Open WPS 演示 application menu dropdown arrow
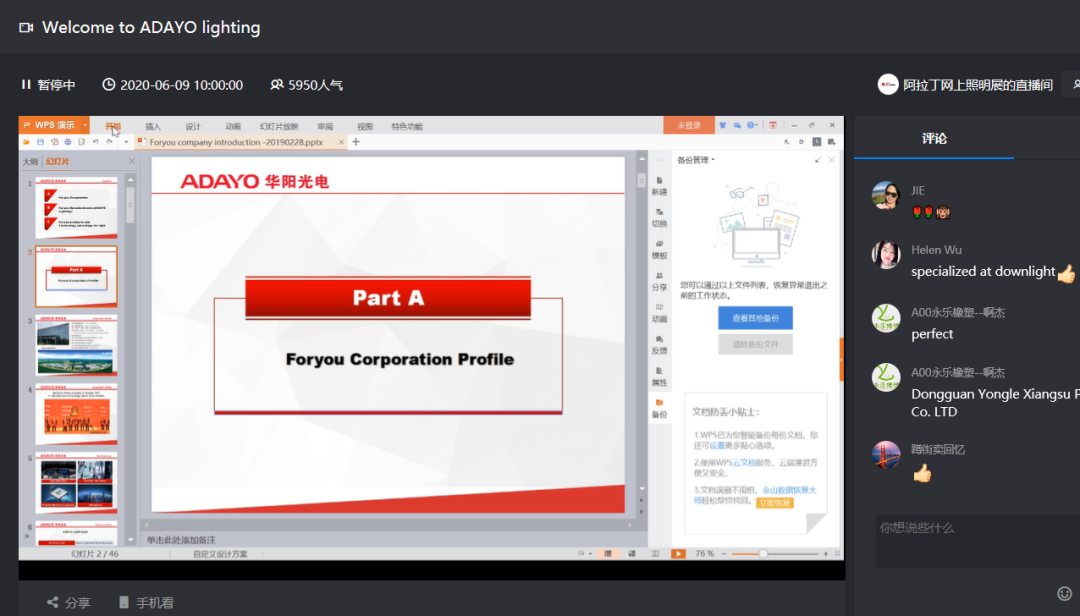The width and height of the screenshot is (1080, 616). (x=85, y=125)
